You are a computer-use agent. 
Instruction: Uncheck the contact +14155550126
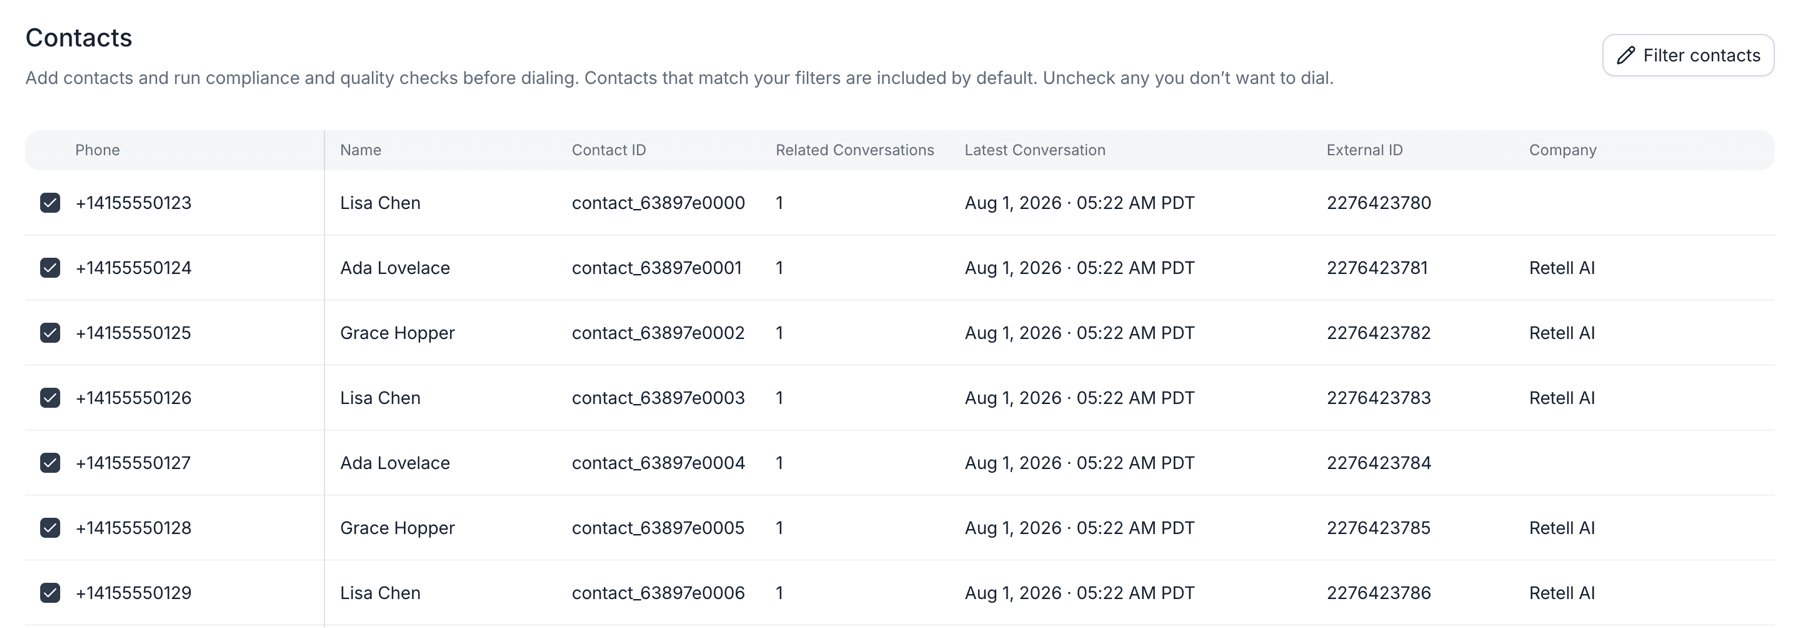pyautogui.click(x=50, y=398)
